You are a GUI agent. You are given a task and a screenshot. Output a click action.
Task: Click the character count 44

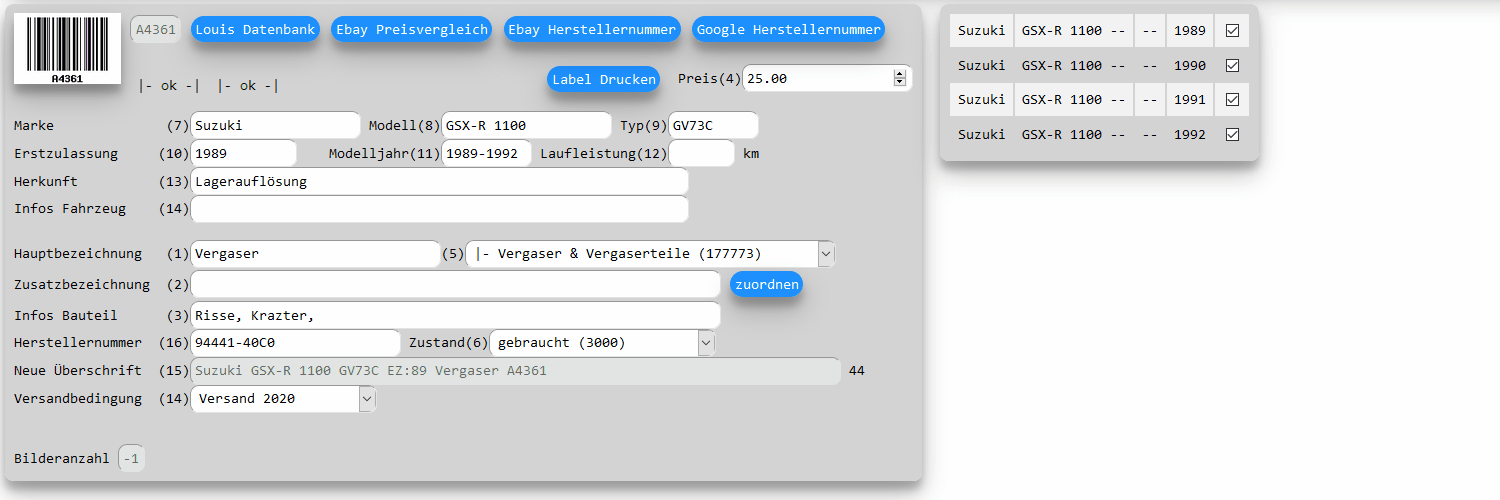point(856,371)
